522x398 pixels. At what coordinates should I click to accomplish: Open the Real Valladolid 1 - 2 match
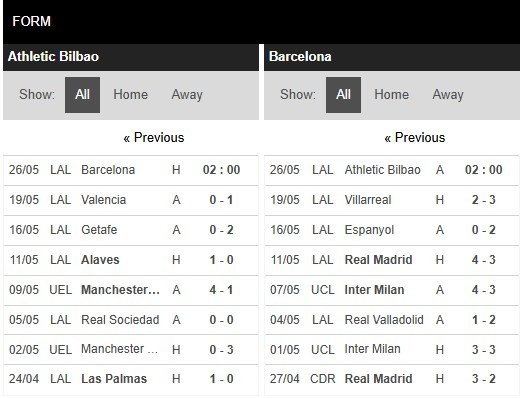tap(392, 320)
